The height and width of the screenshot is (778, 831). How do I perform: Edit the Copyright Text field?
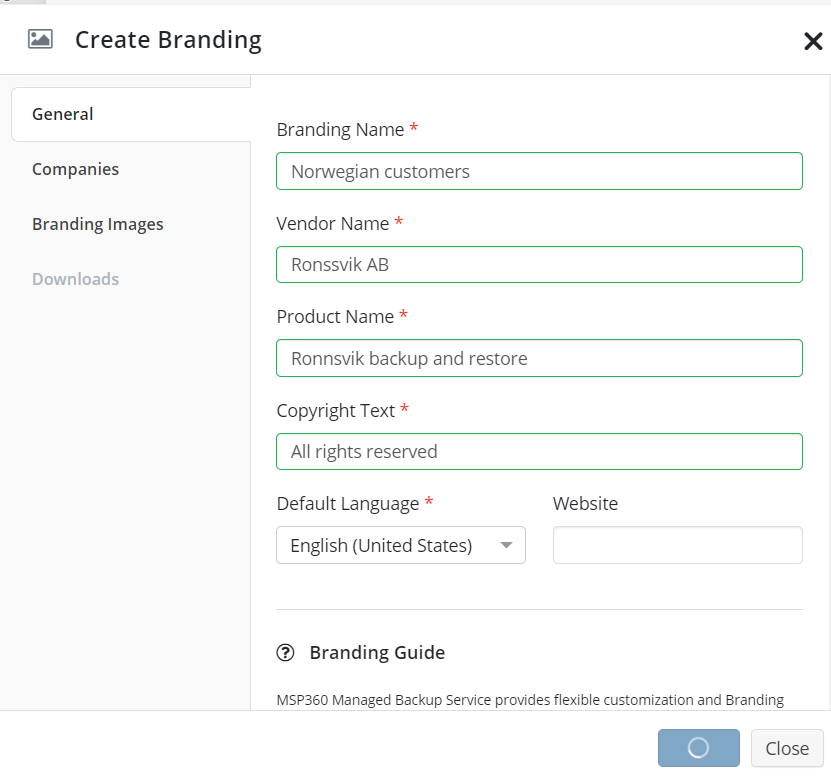(x=539, y=452)
